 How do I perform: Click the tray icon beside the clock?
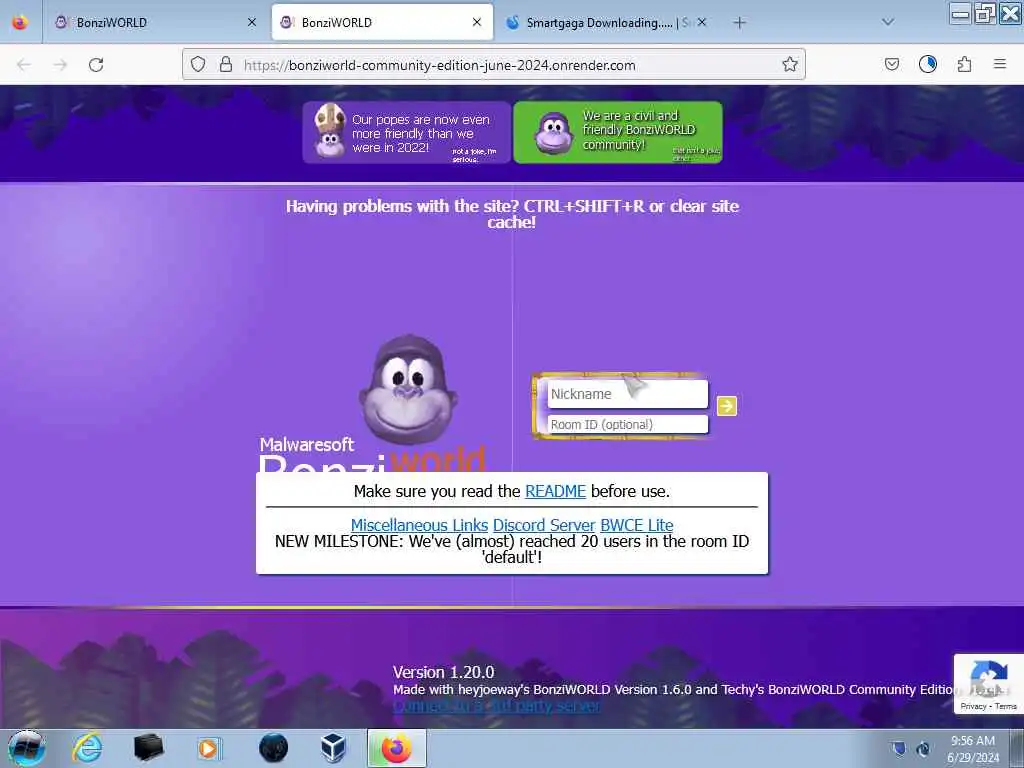pos(923,748)
